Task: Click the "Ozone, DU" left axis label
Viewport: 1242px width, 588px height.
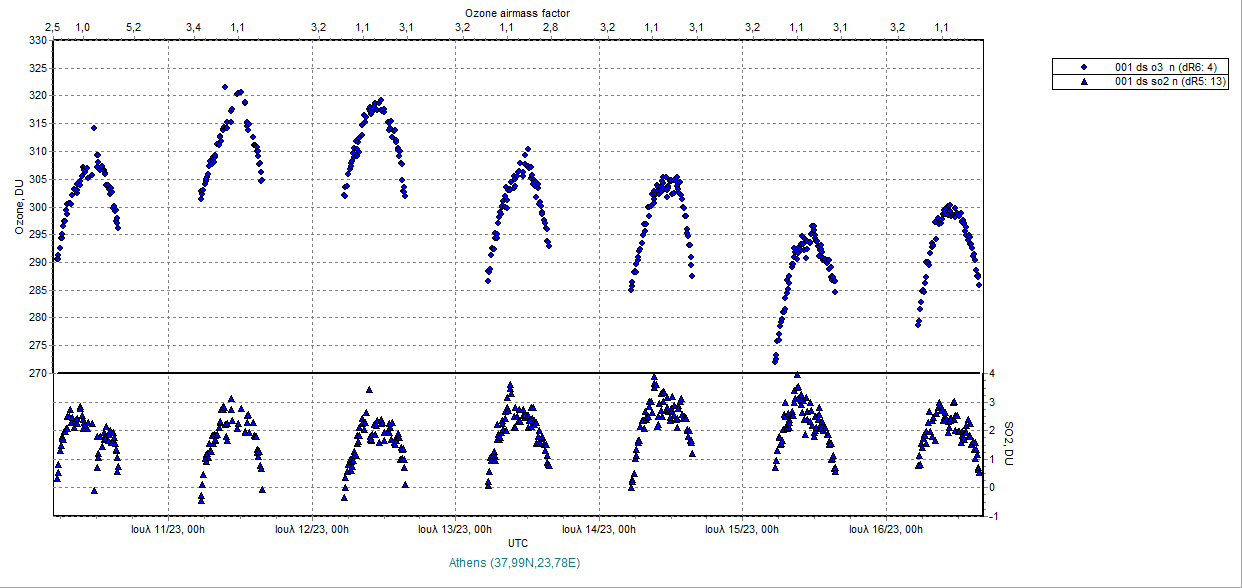Action: click(19, 205)
